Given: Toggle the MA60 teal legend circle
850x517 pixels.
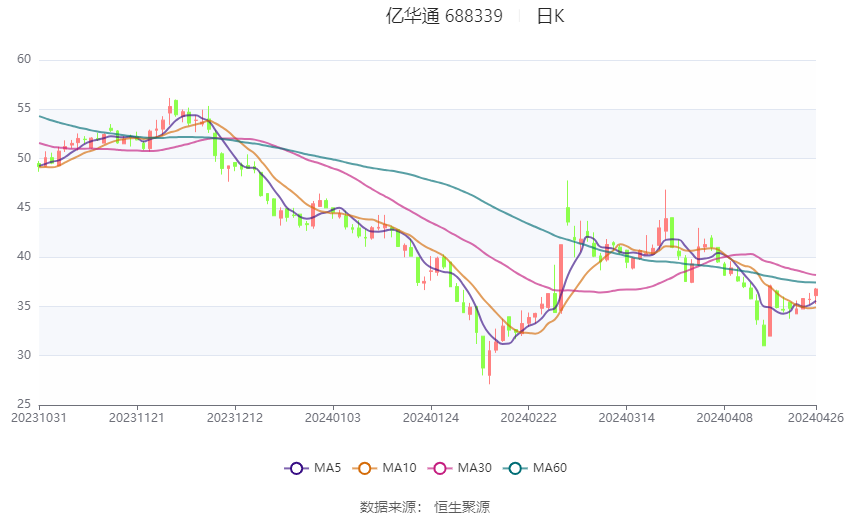Looking at the screenshot, I should pos(516,468).
